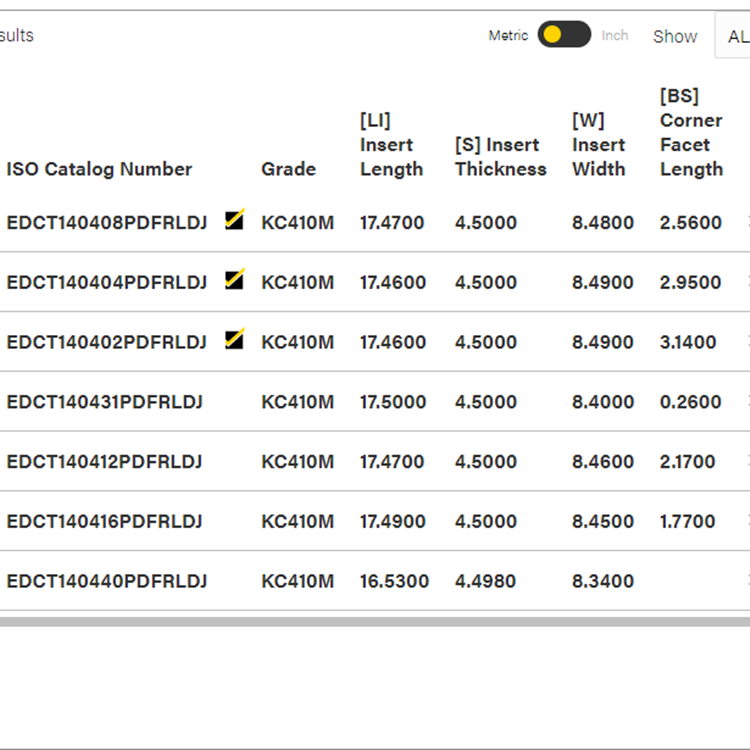Sort by [S] Insert Thickness column
The height and width of the screenshot is (750, 750).
pyautogui.click(x=500, y=157)
